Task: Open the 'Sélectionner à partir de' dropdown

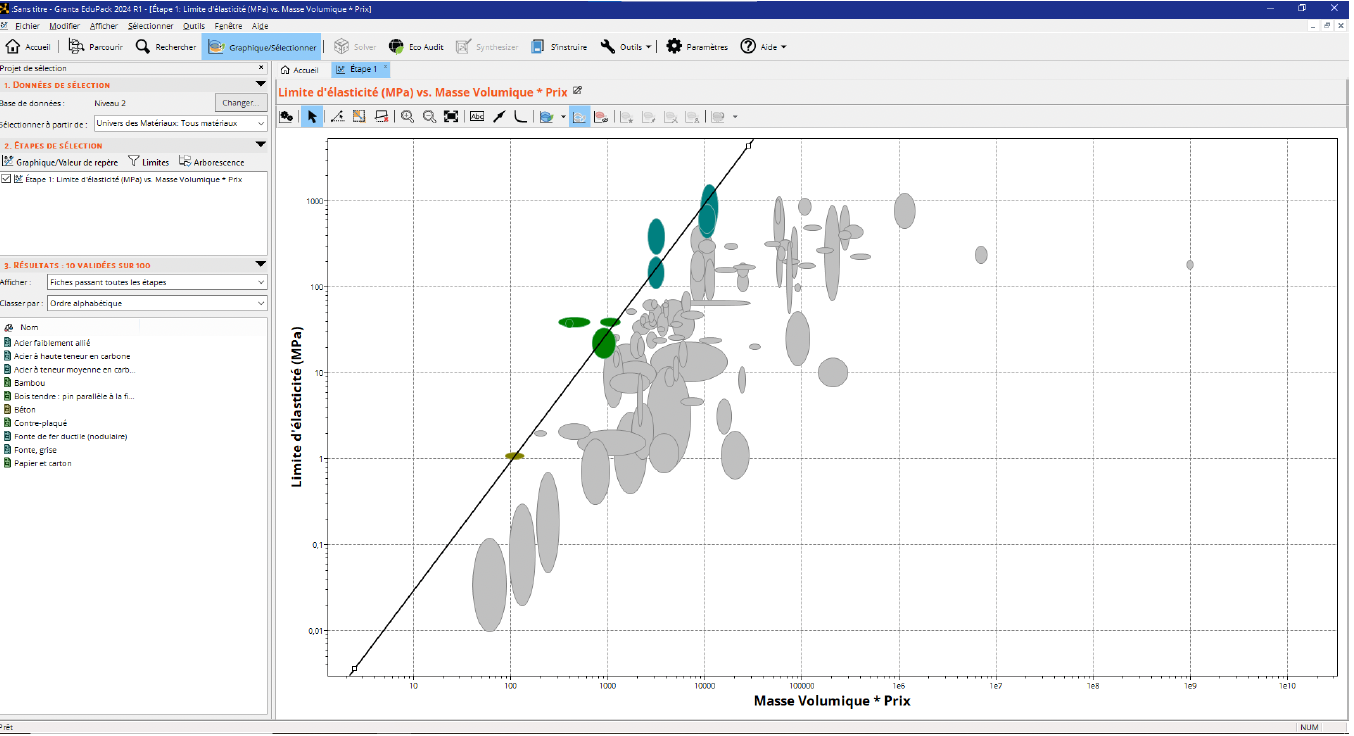Action: [x=180, y=123]
